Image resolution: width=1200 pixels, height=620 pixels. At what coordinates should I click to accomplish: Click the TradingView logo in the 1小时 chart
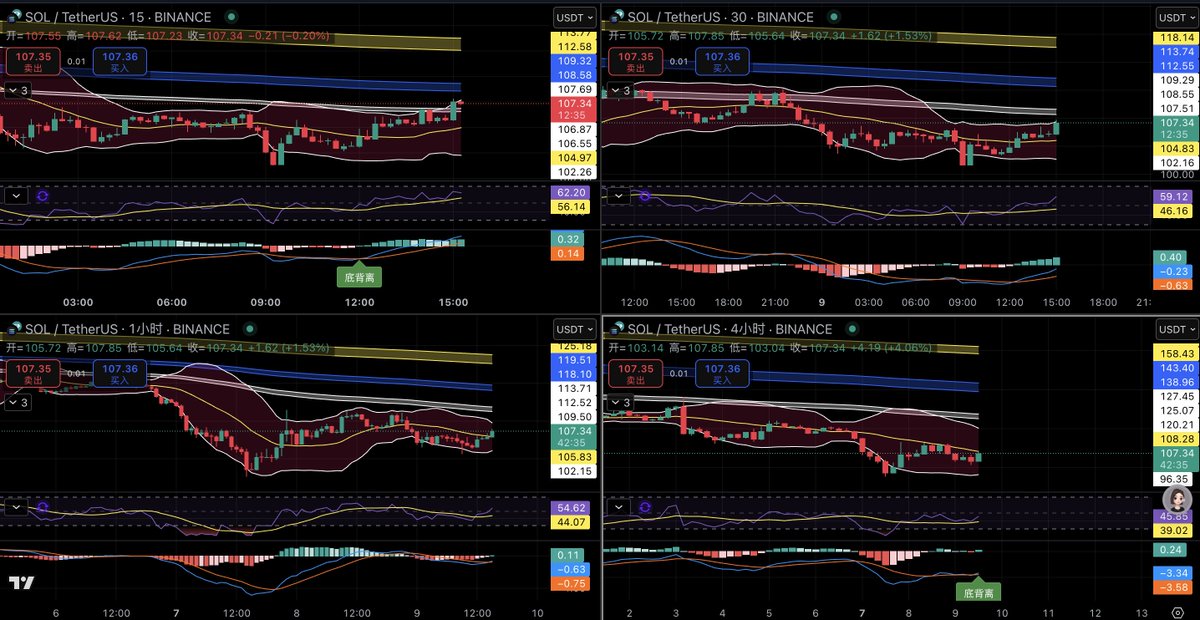(x=22, y=584)
